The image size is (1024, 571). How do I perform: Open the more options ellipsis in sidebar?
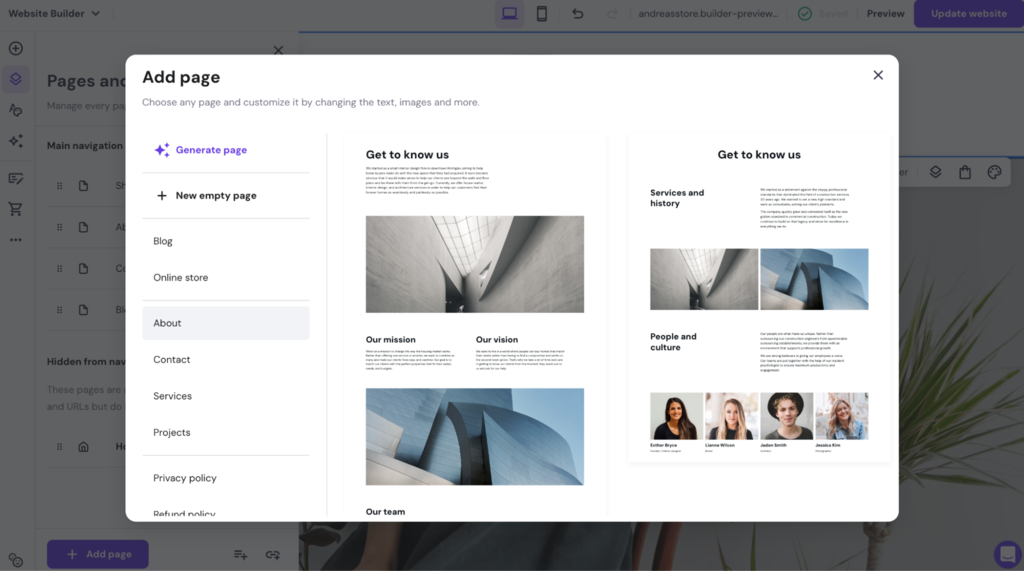tap(16, 240)
